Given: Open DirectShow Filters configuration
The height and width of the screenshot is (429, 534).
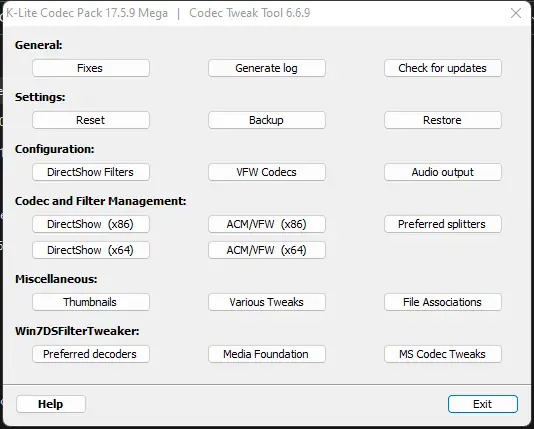Looking at the screenshot, I should [91, 172].
